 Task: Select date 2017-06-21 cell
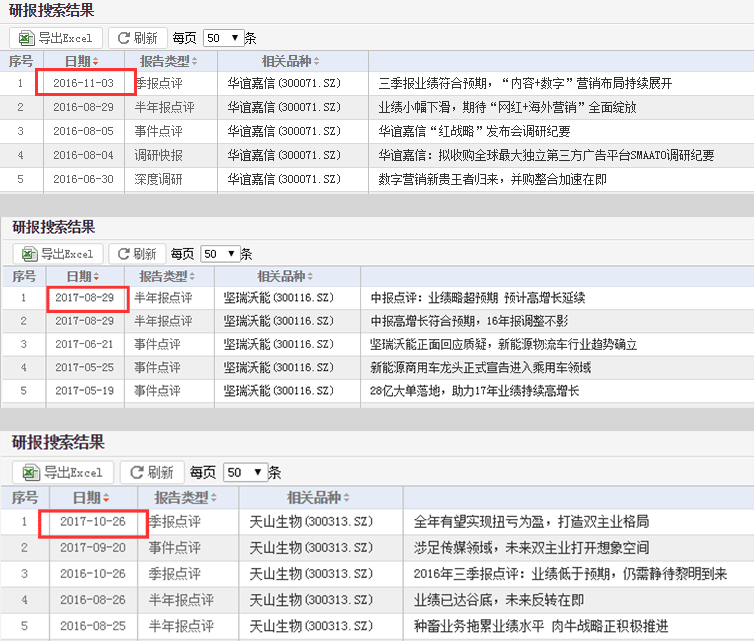(85, 344)
